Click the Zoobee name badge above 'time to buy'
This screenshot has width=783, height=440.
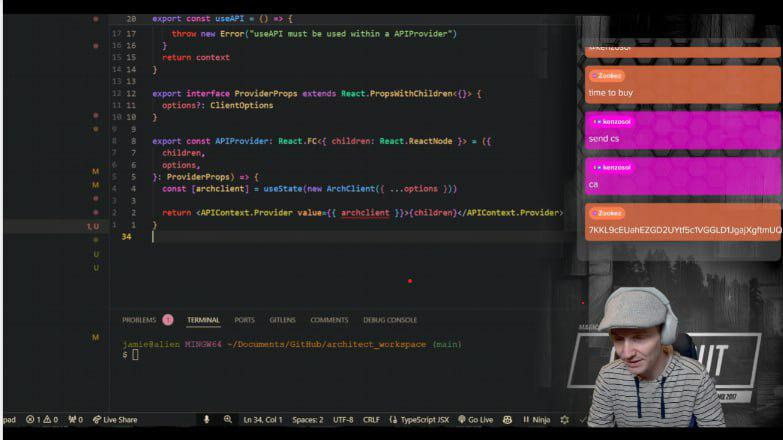pyautogui.click(x=606, y=76)
